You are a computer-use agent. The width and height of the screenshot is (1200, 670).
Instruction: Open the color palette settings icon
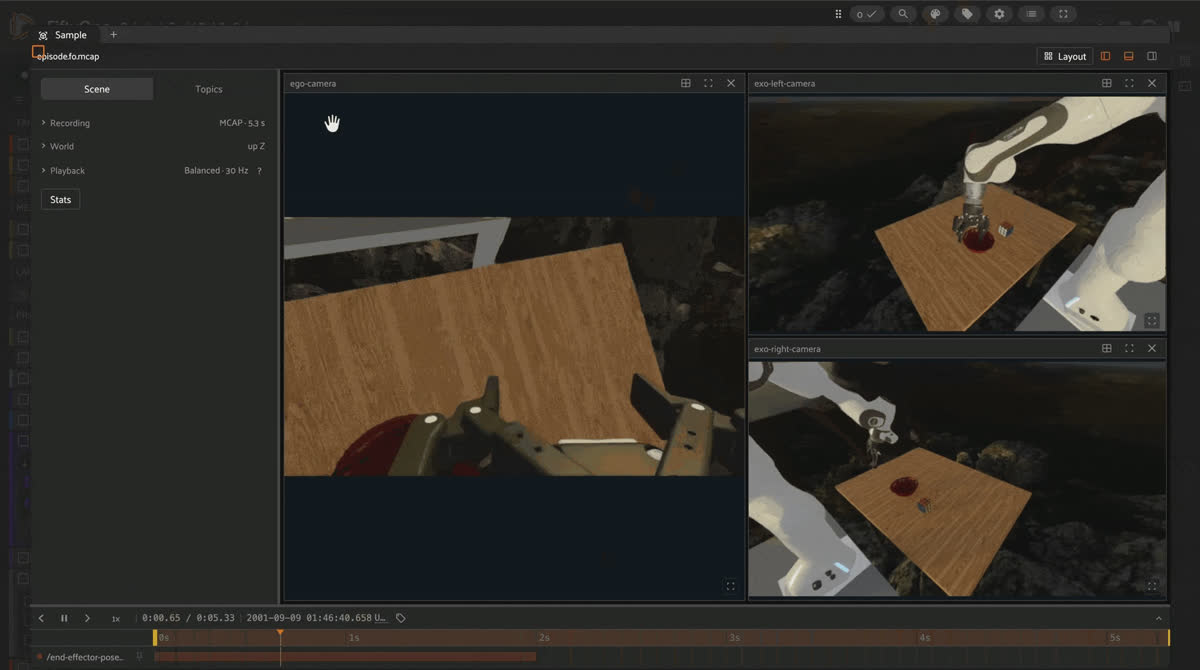coord(935,14)
